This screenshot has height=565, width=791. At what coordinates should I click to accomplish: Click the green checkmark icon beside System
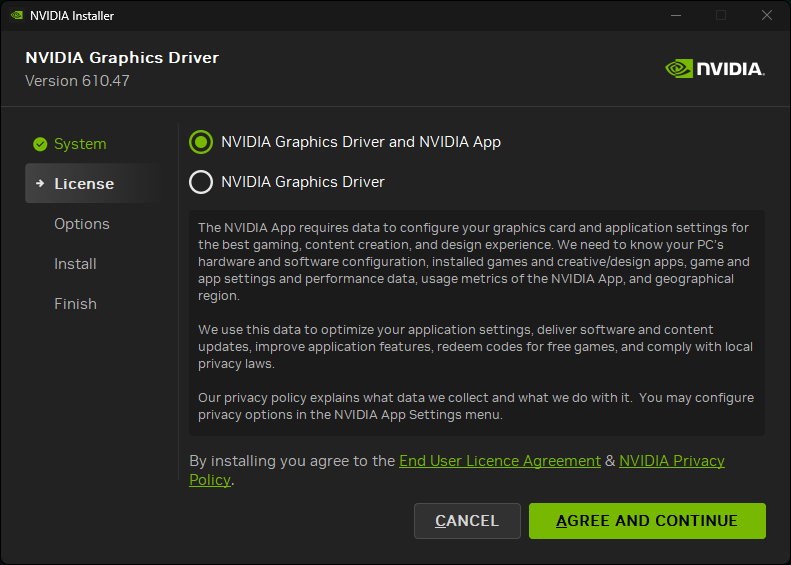coord(40,144)
